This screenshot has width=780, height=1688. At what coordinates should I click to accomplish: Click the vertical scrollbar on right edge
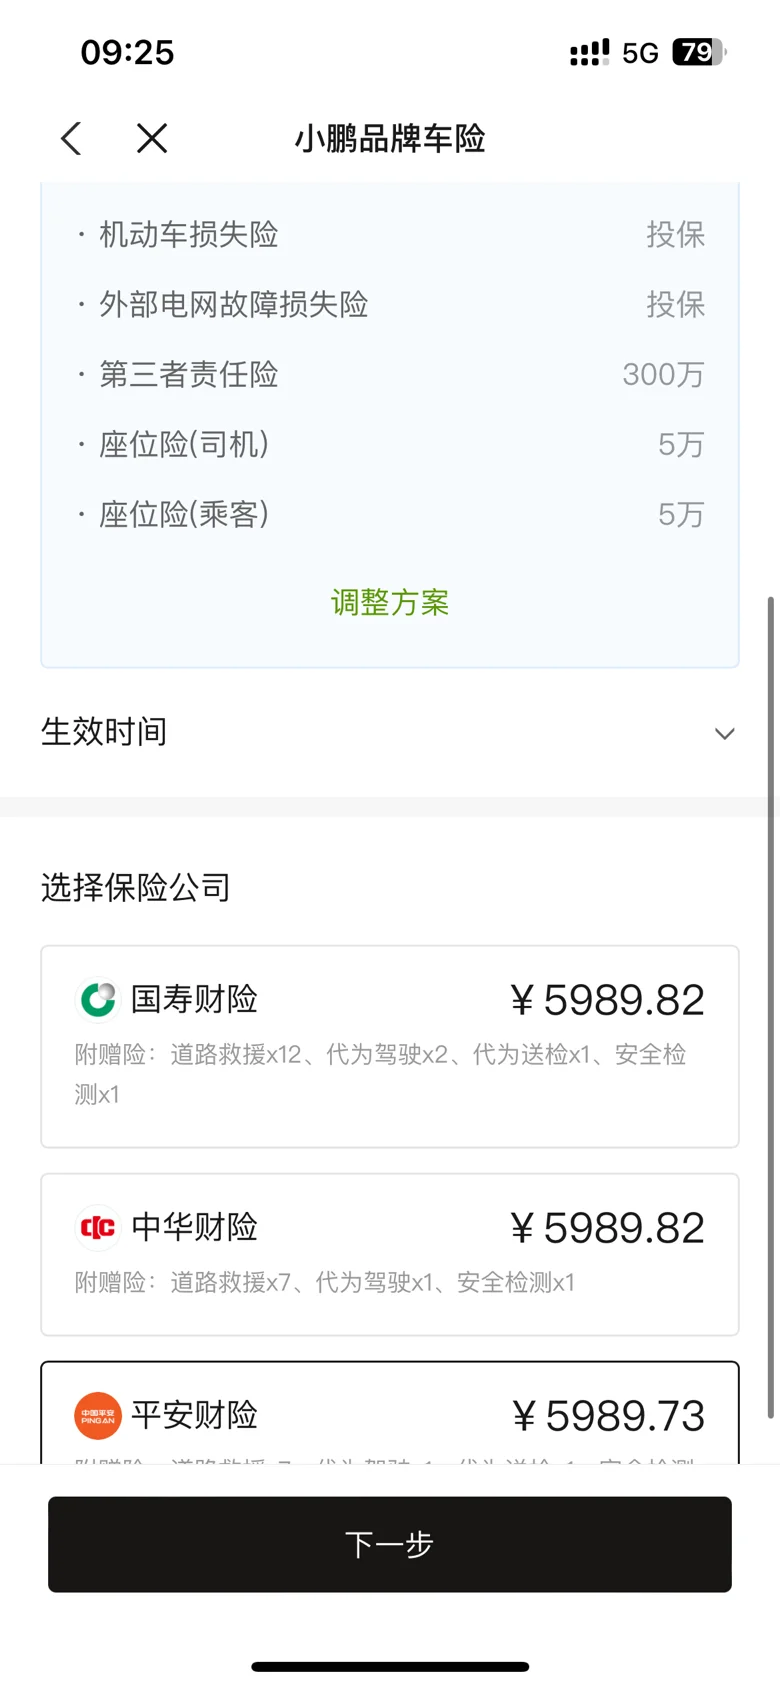point(770,1007)
